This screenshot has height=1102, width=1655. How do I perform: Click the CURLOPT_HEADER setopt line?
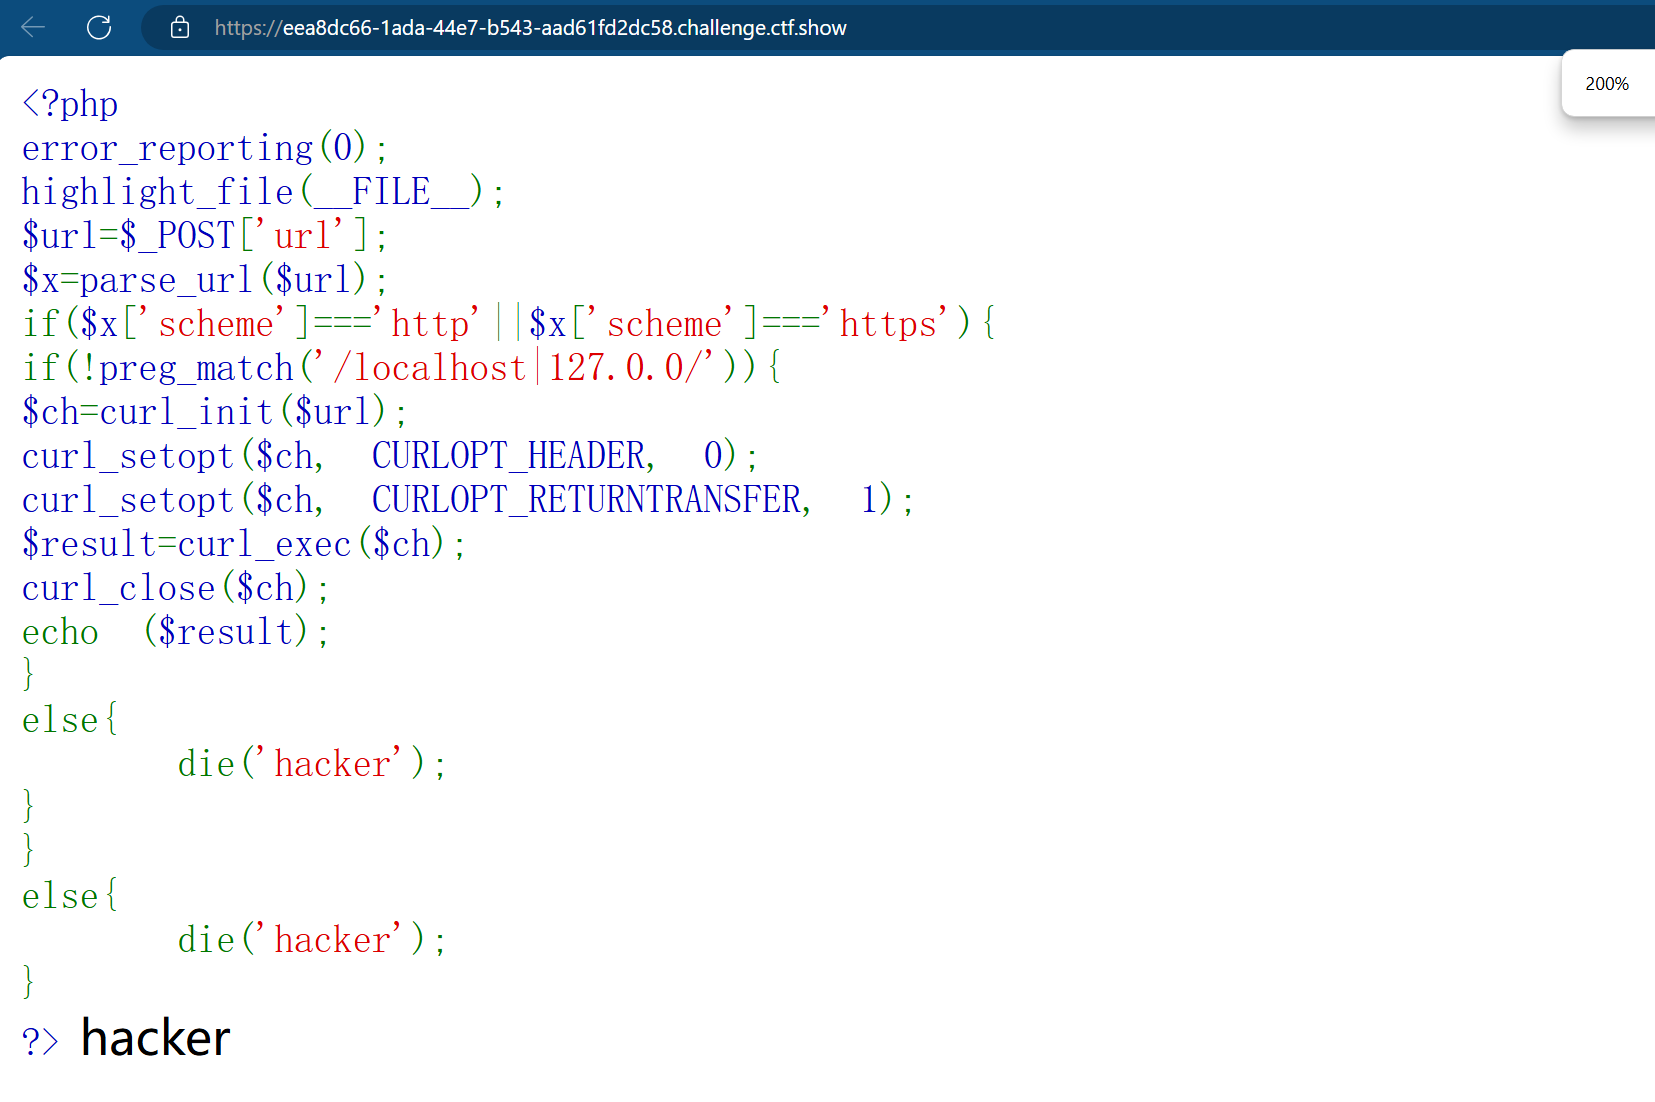click(390, 456)
